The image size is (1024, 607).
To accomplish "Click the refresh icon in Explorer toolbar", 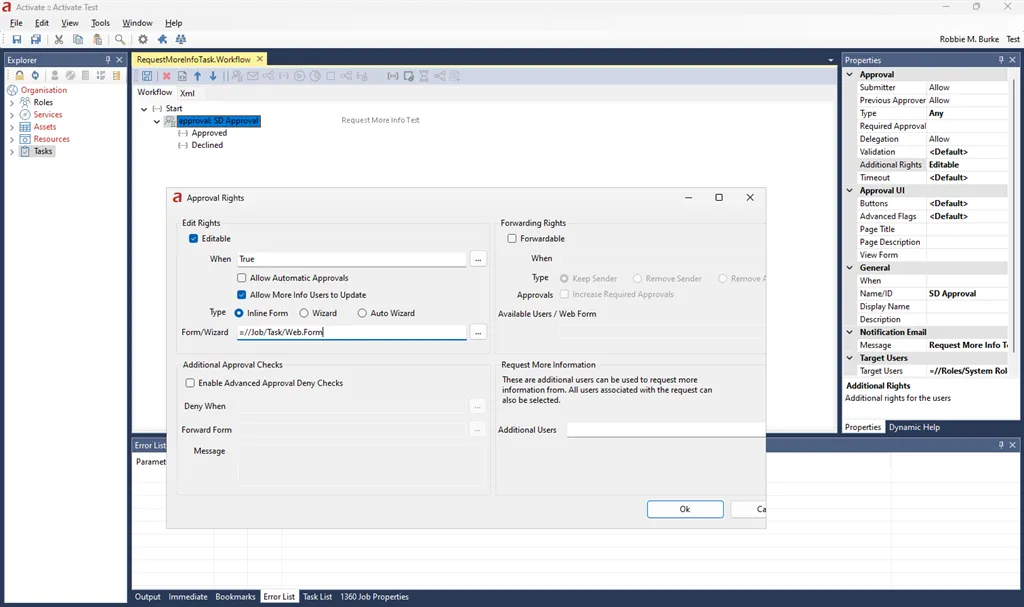I will tap(35, 76).
